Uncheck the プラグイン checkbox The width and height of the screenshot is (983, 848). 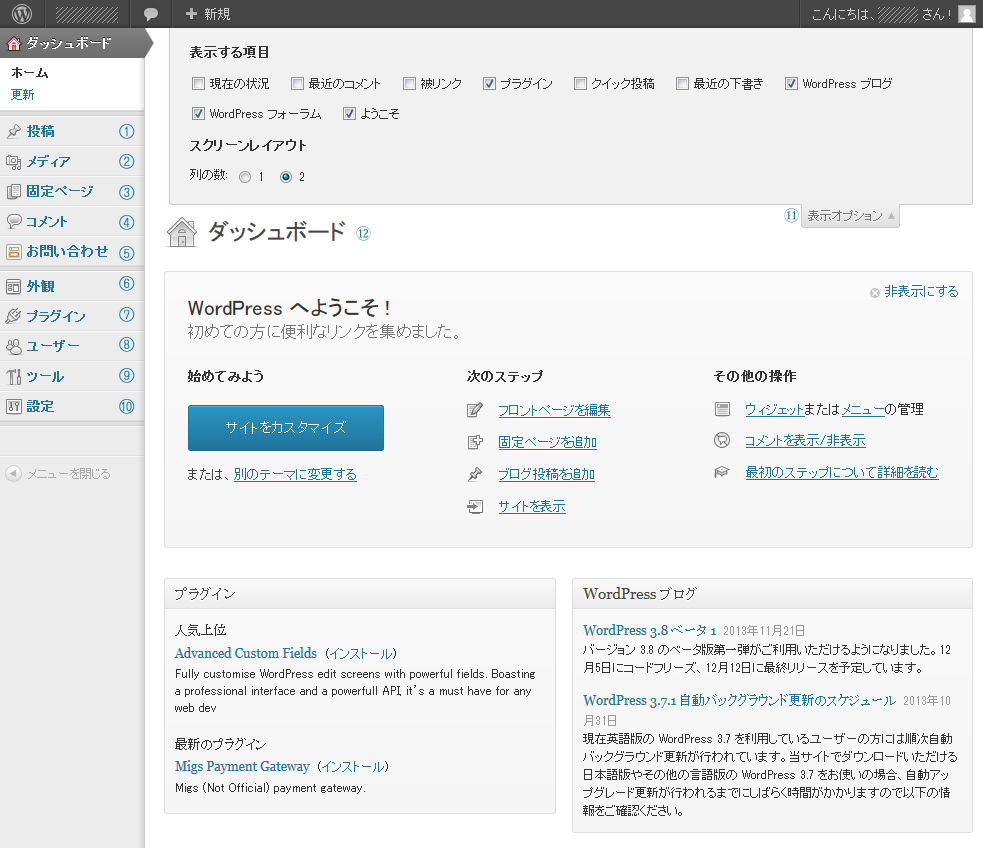(x=489, y=83)
